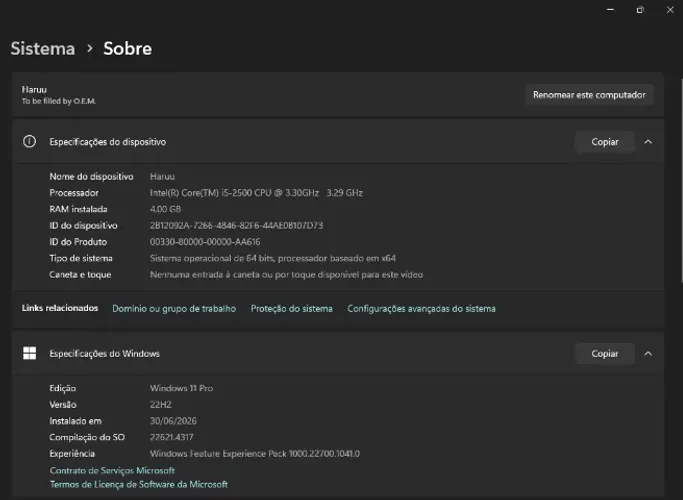This screenshot has width=683, height=500.
Task: Click the Nome do dispositivo value Haruu
Action: point(162,176)
